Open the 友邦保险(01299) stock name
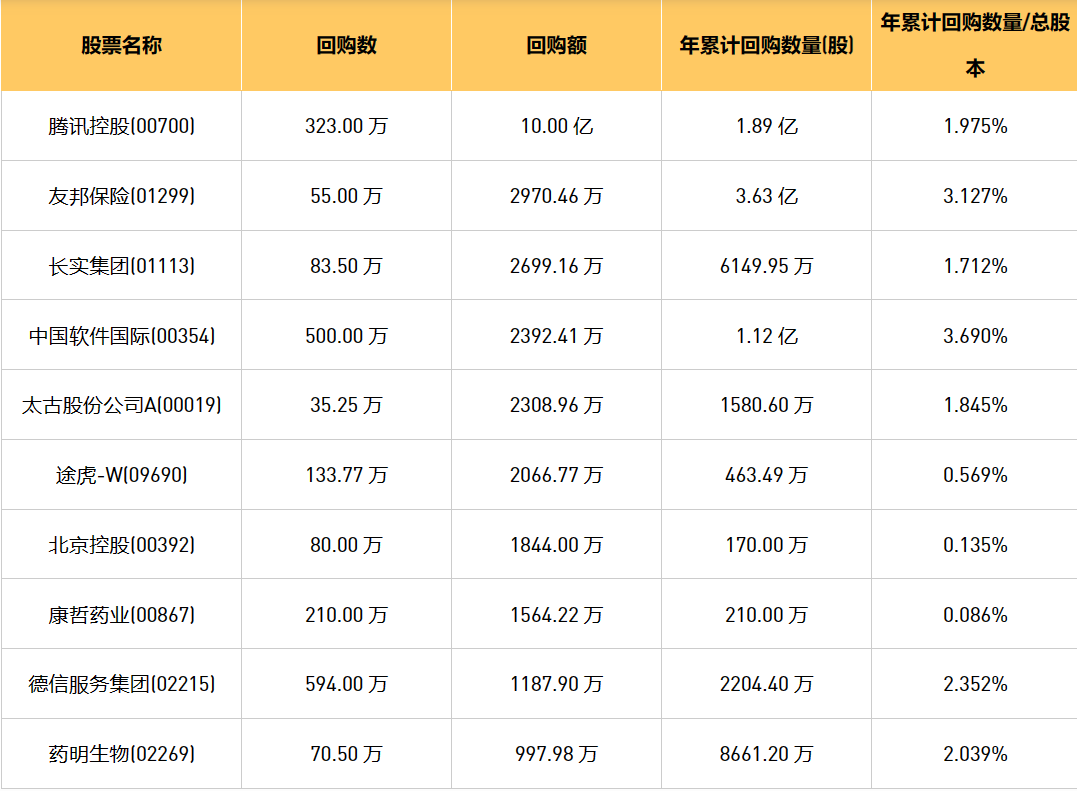Viewport: 1077px width, 791px height. [x=121, y=196]
